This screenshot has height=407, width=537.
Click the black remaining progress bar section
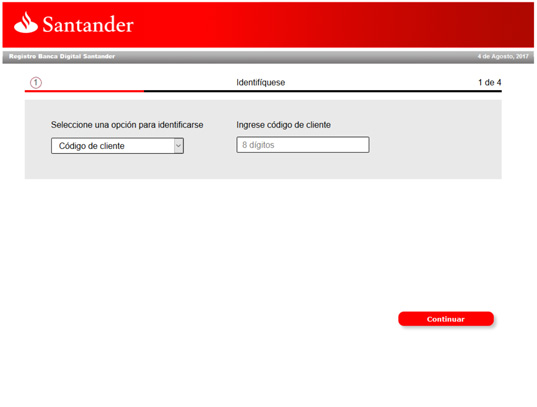[323, 91]
